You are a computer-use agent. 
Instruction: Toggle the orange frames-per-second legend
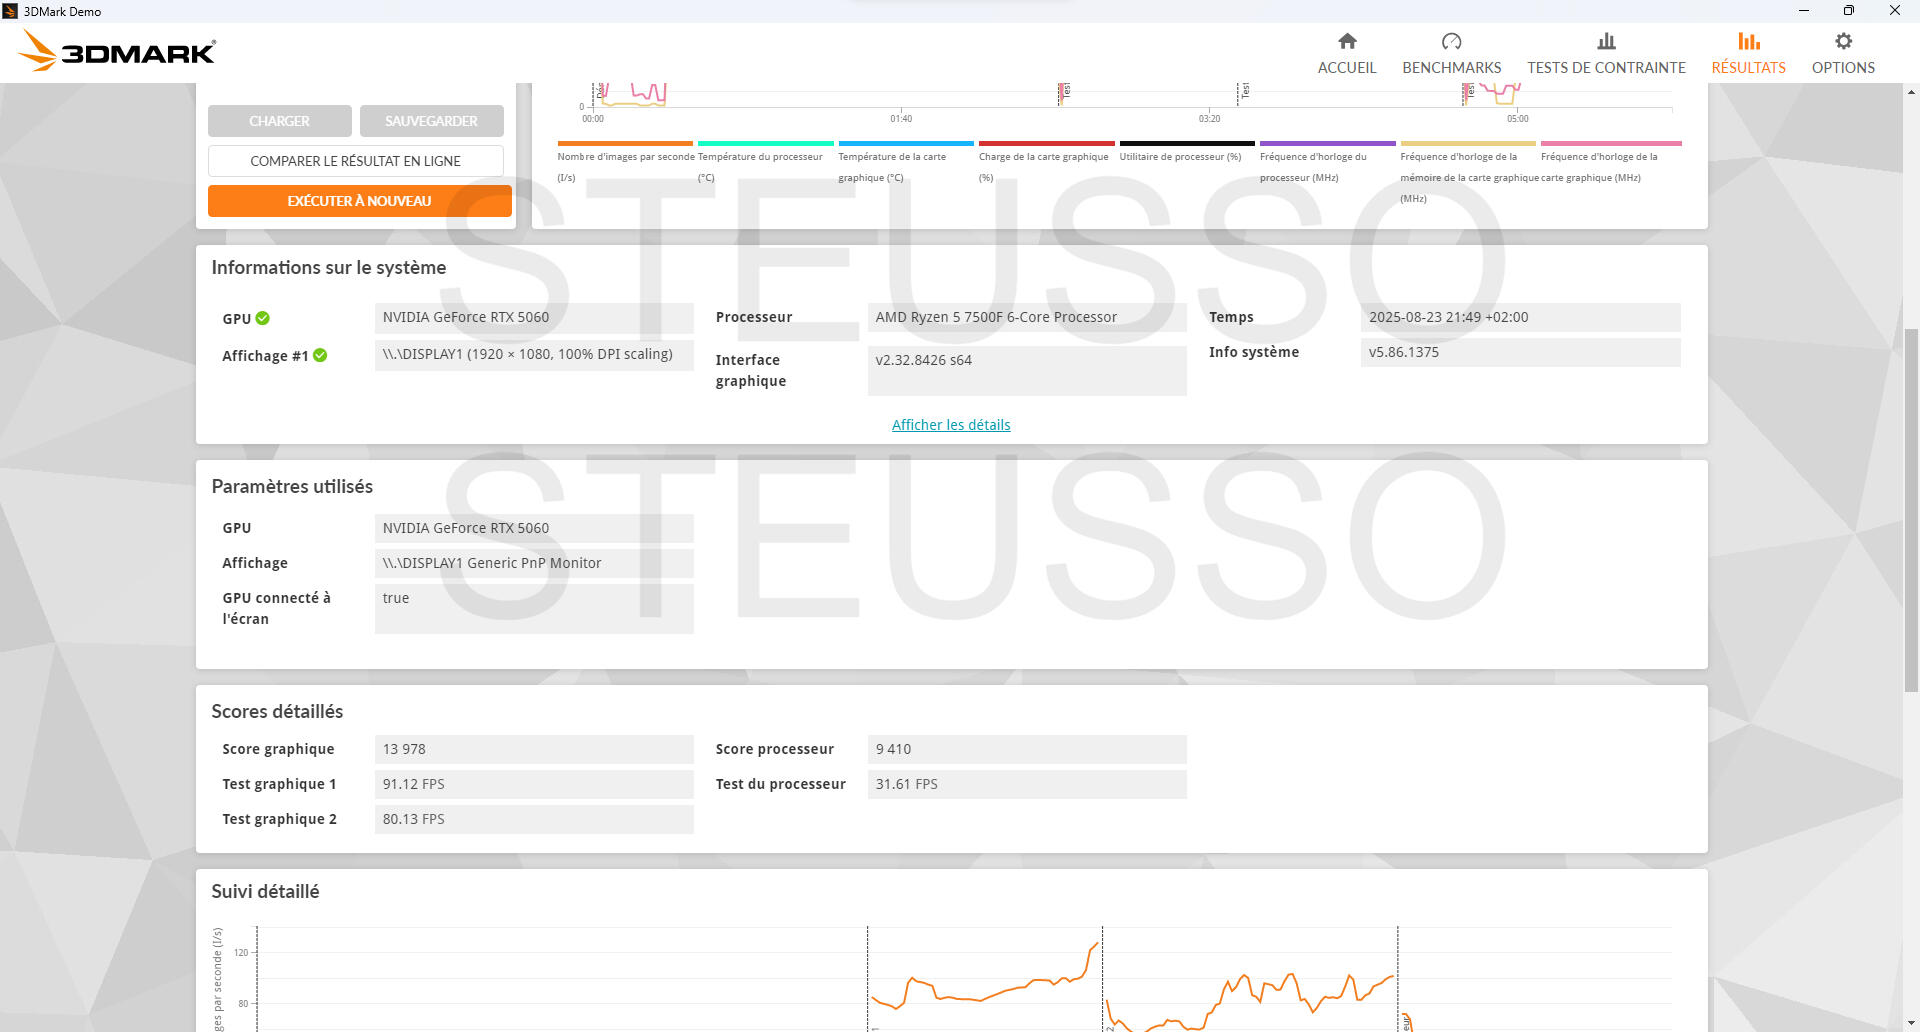coord(625,157)
